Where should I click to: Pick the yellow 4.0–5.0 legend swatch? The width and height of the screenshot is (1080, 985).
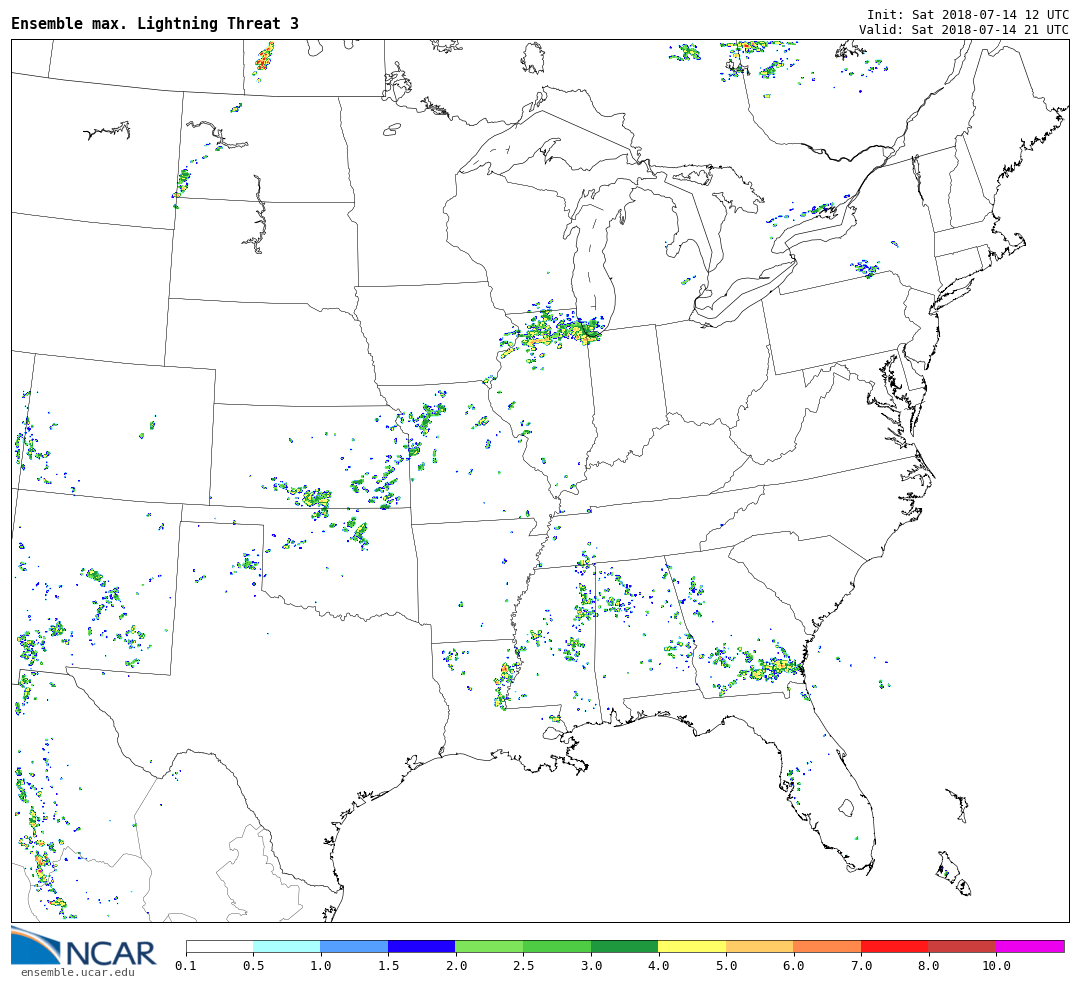click(691, 946)
